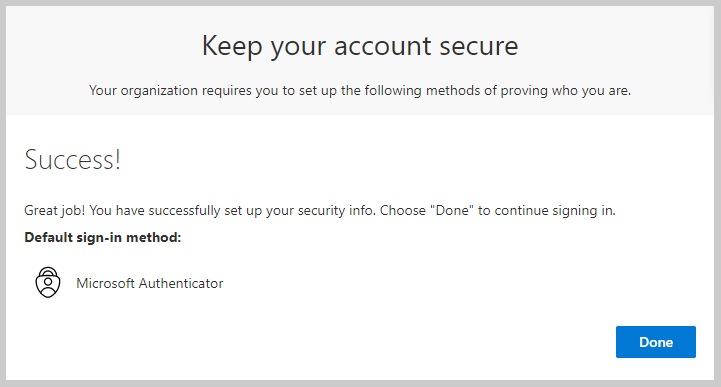Click the quoted word "Done" in the instructions
The image size is (721, 387).
tap(452, 210)
